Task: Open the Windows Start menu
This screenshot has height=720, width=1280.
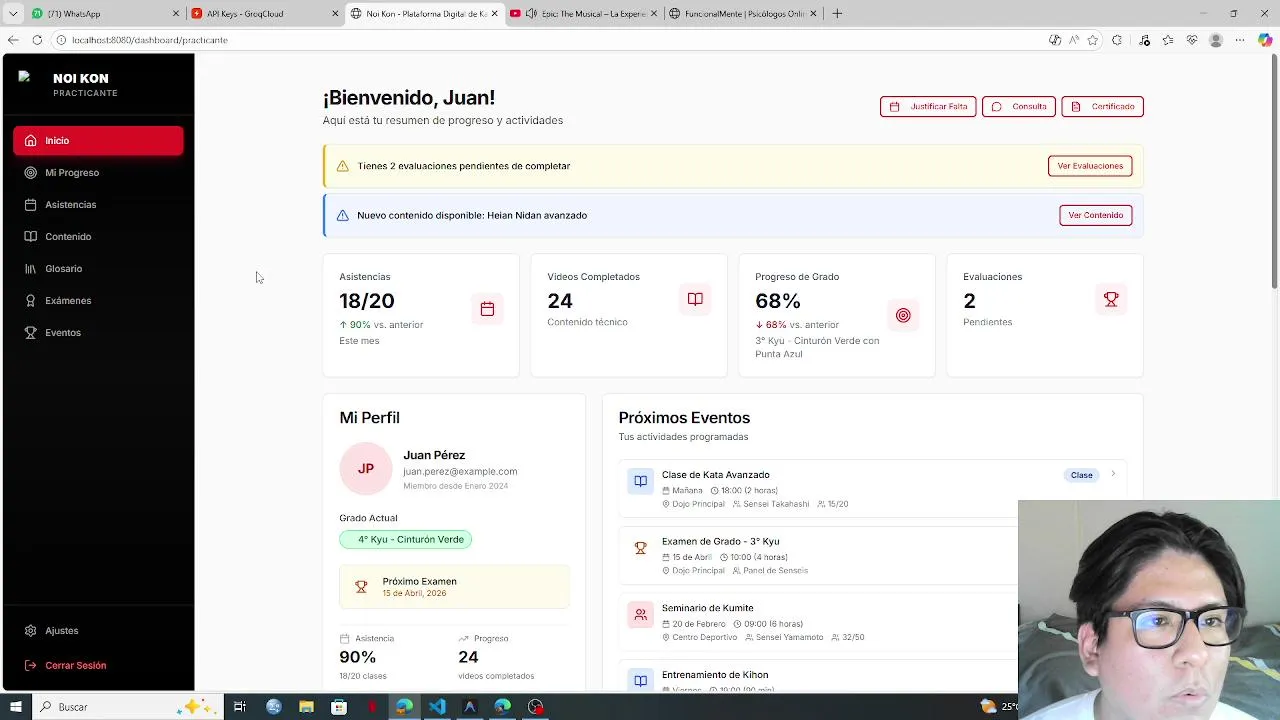Action: pos(15,707)
